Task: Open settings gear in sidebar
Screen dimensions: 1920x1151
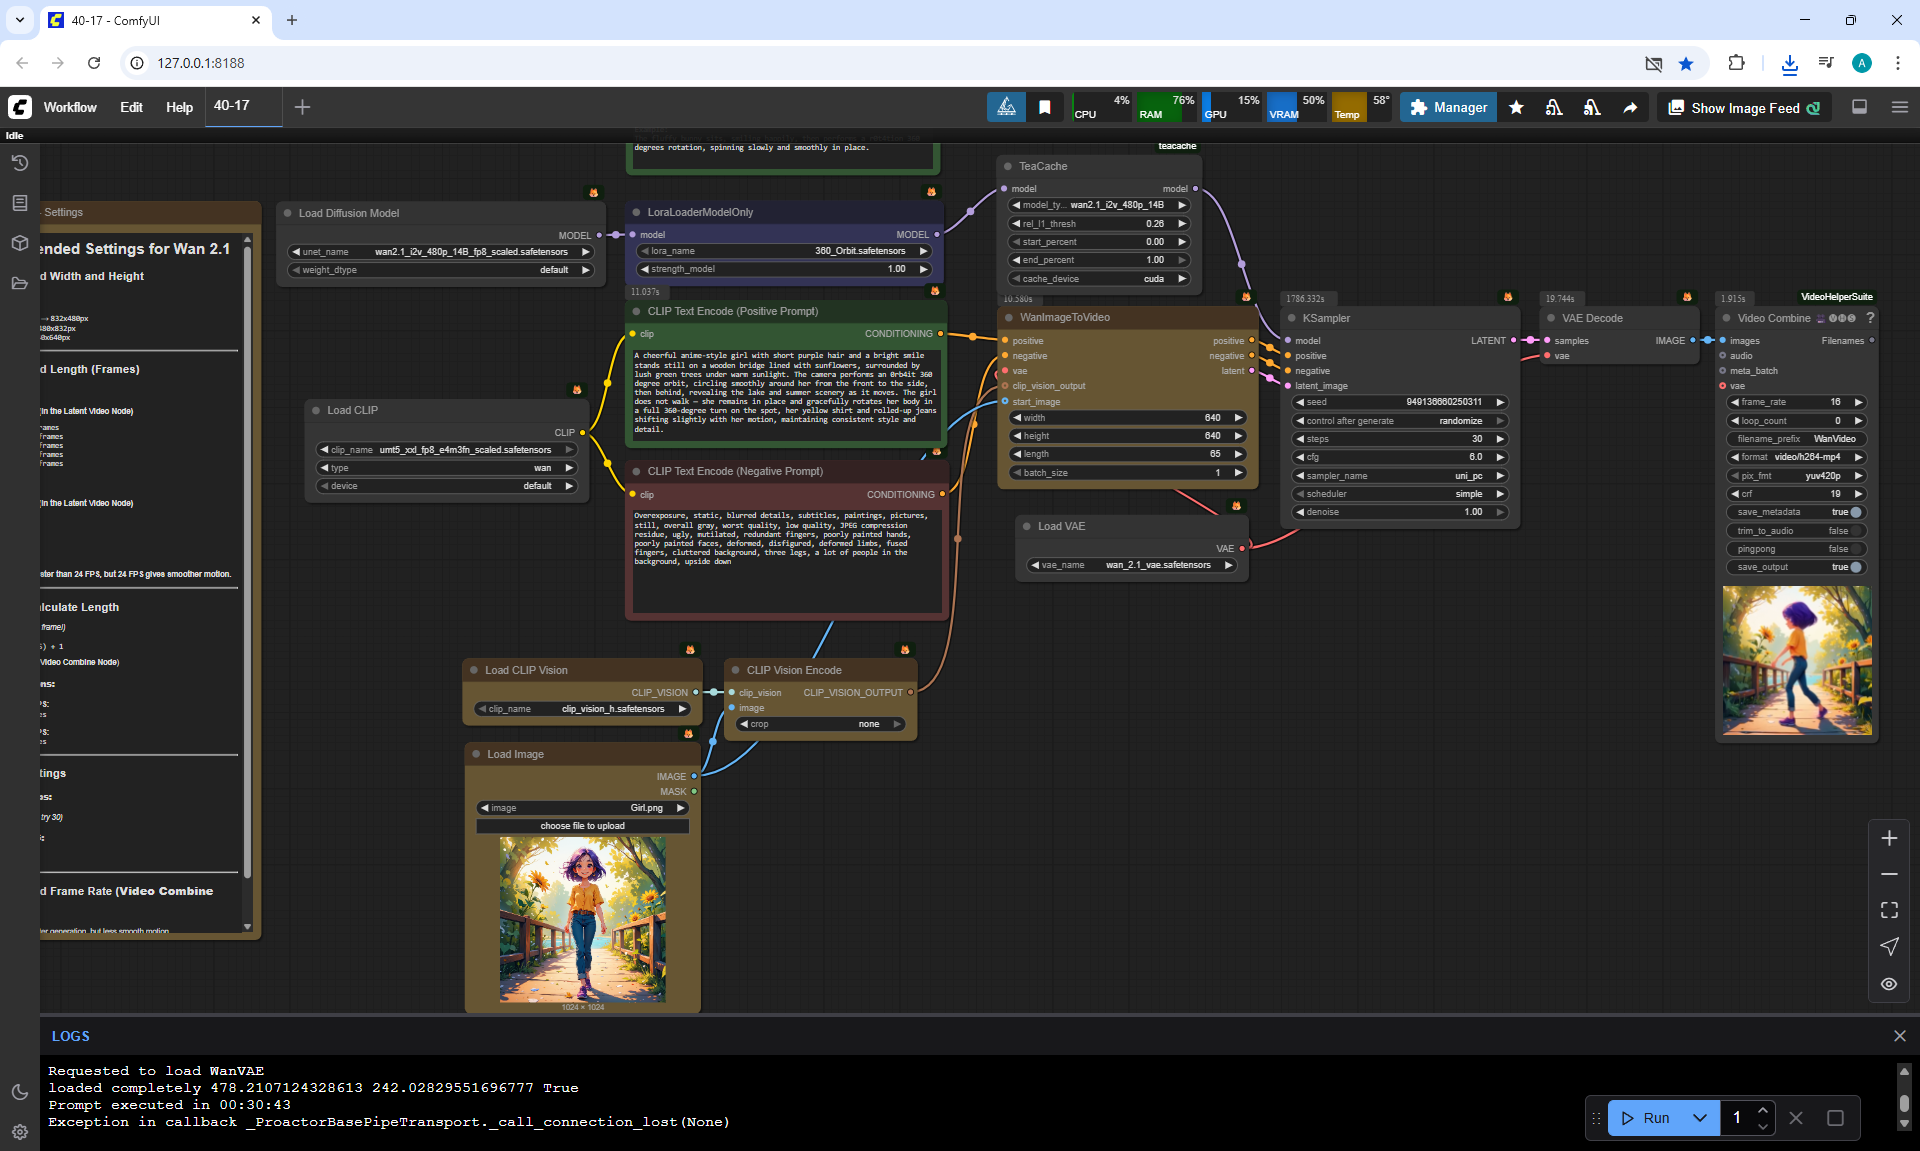Action: click(x=19, y=1132)
